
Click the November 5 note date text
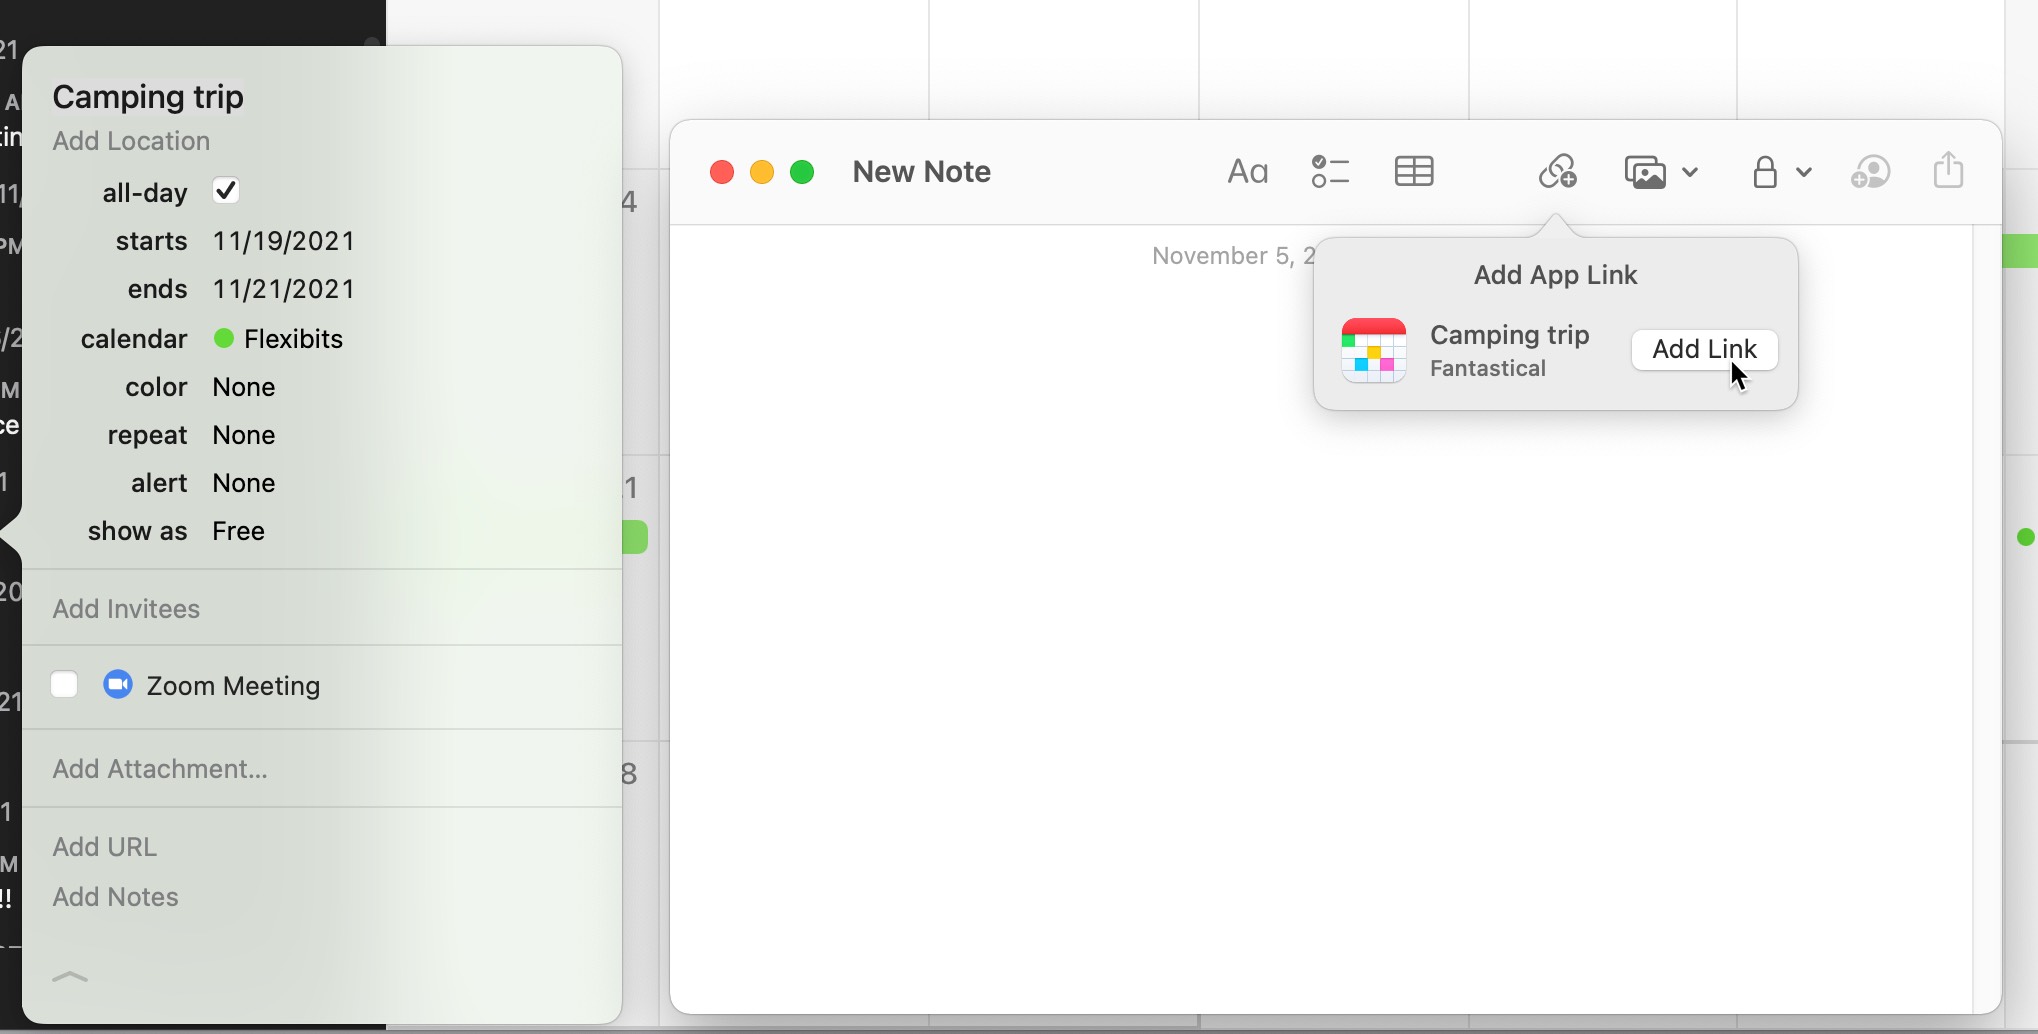(1233, 256)
